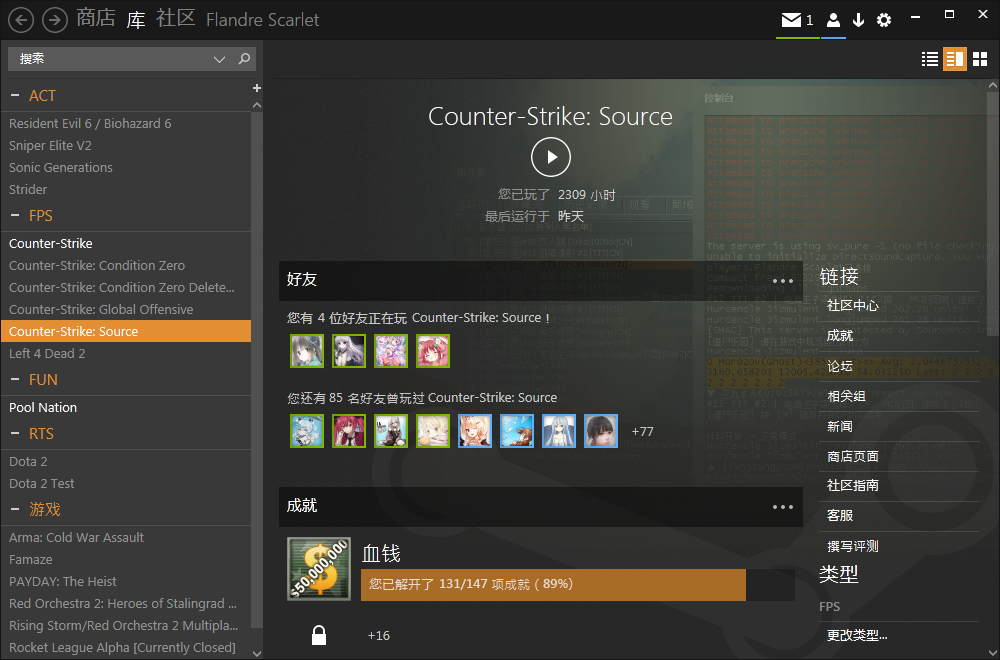Click the main panel scrollbar up arrow

coord(993,85)
